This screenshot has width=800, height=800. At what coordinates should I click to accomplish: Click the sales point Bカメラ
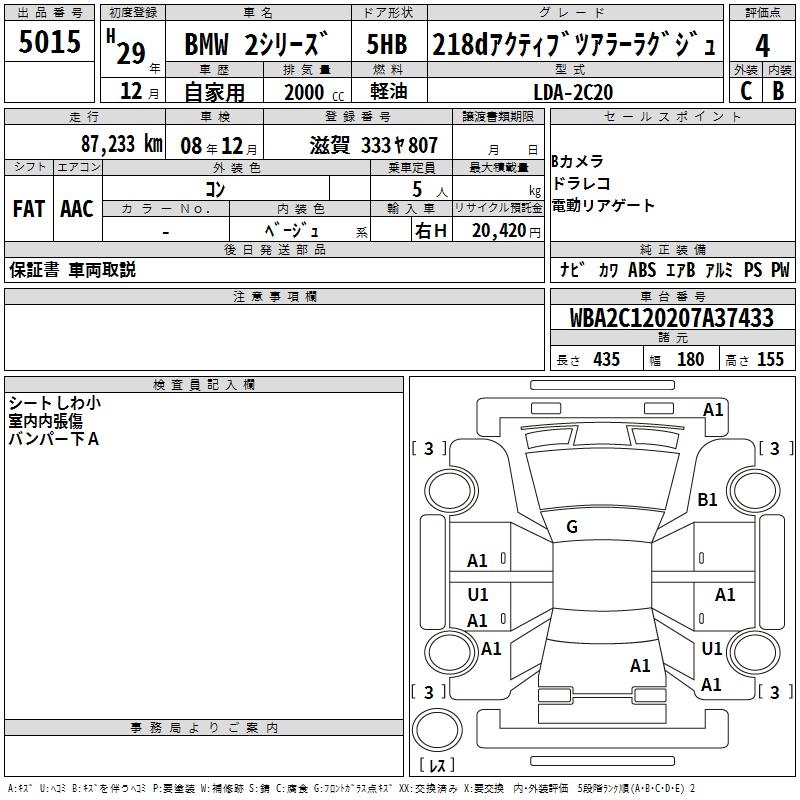(578, 161)
